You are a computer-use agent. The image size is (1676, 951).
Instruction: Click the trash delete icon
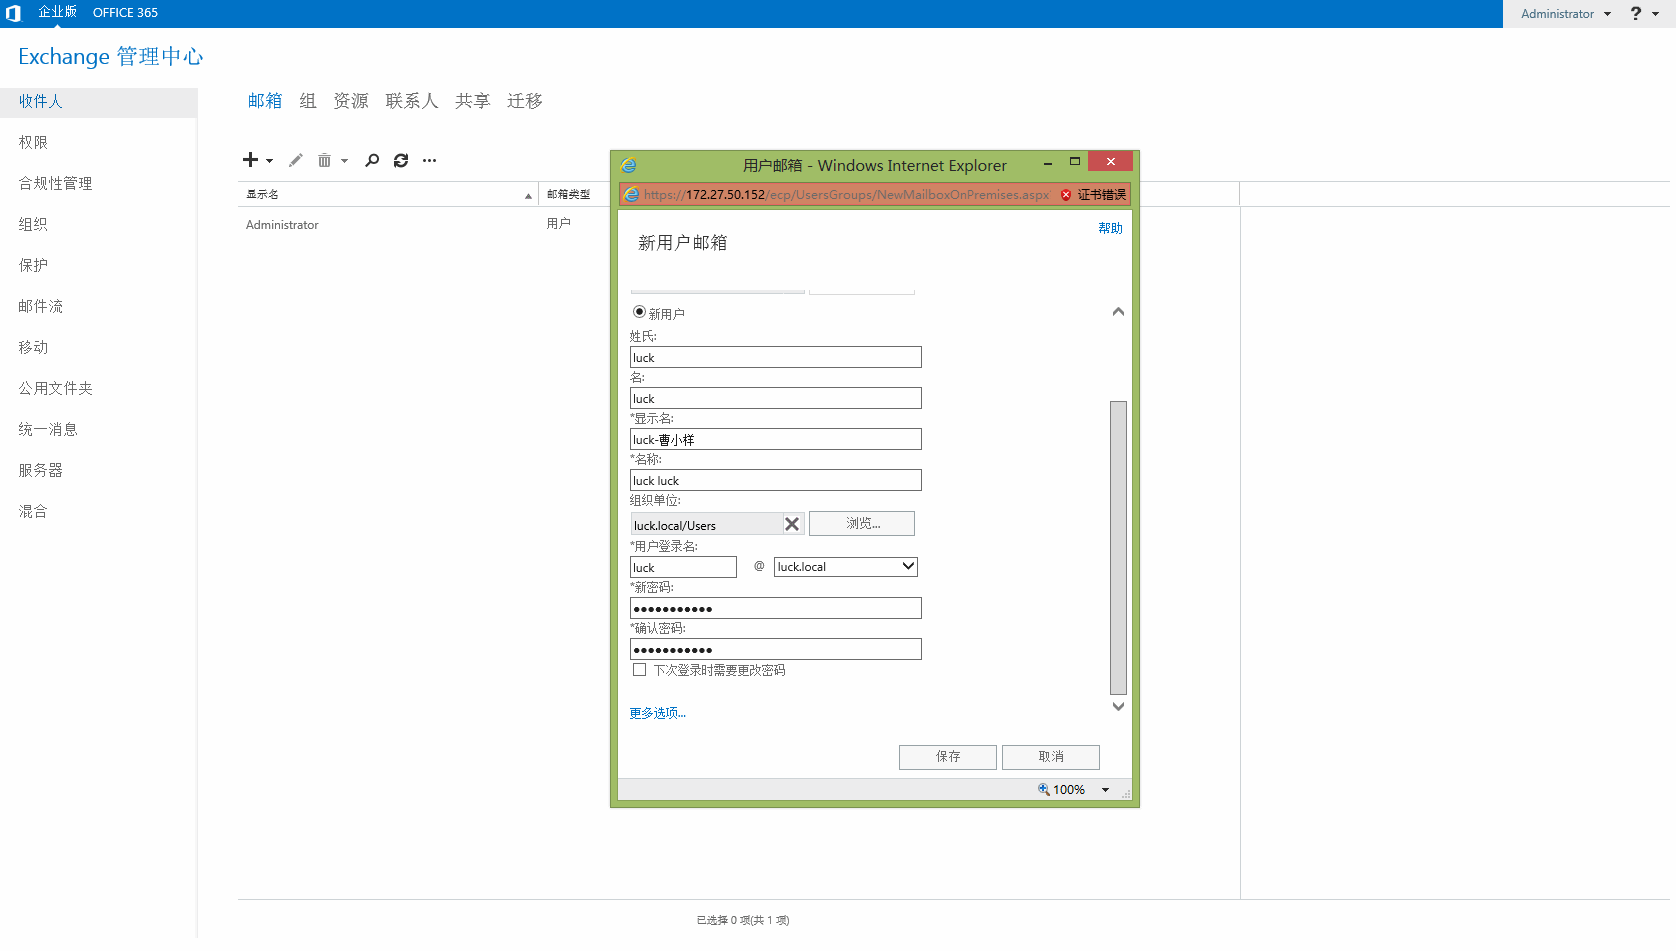(x=324, y=160)
